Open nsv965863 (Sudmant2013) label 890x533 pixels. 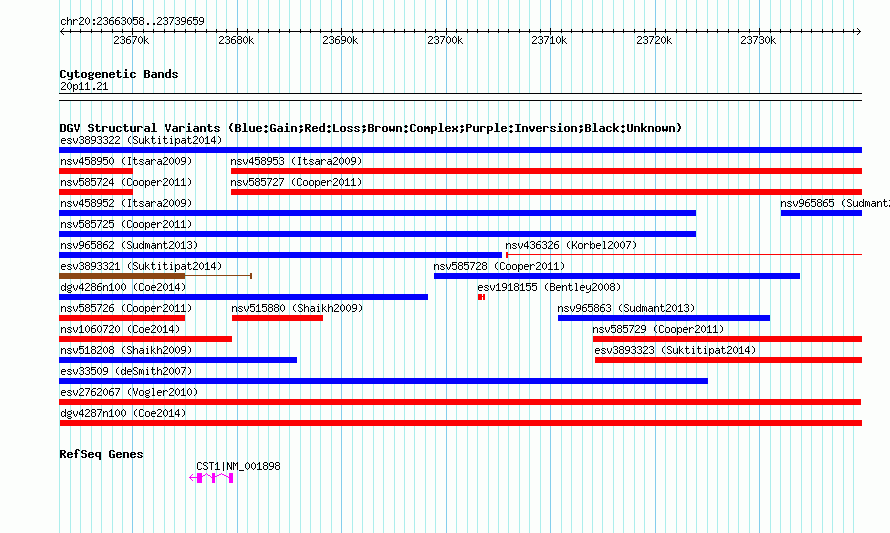626,308
